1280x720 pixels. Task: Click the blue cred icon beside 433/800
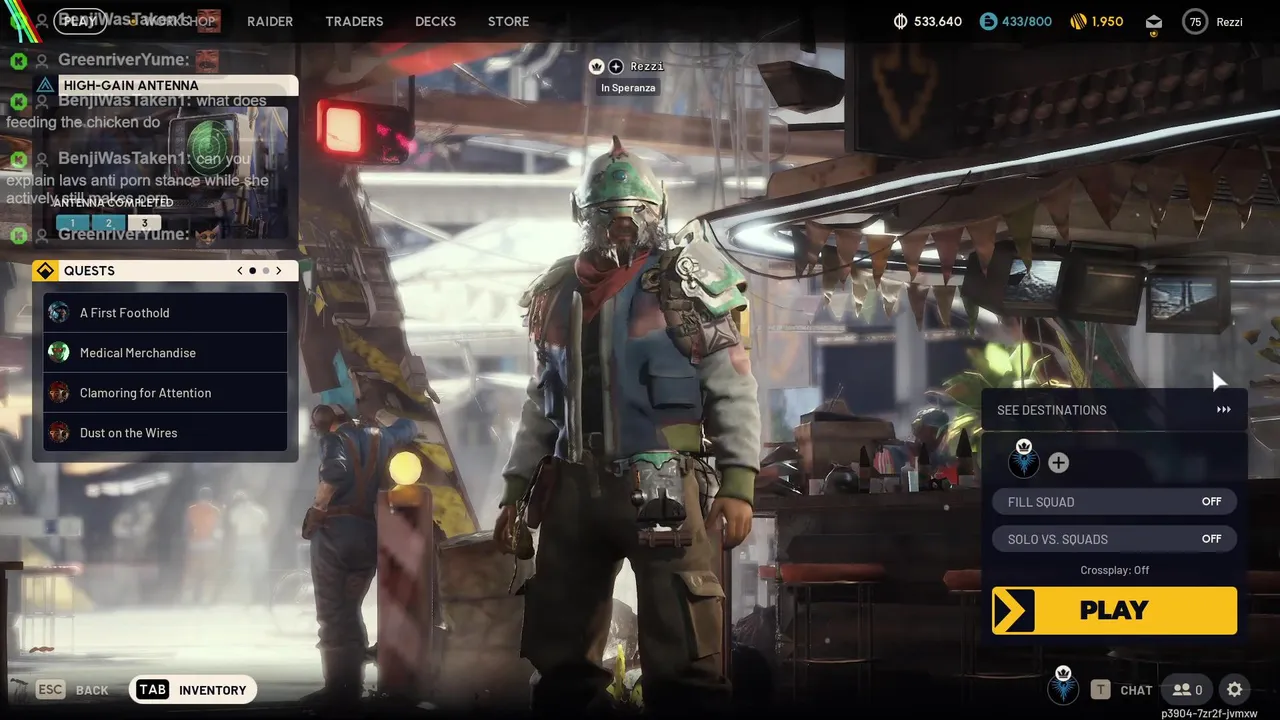pyautogui.click(x=988, y=21)
